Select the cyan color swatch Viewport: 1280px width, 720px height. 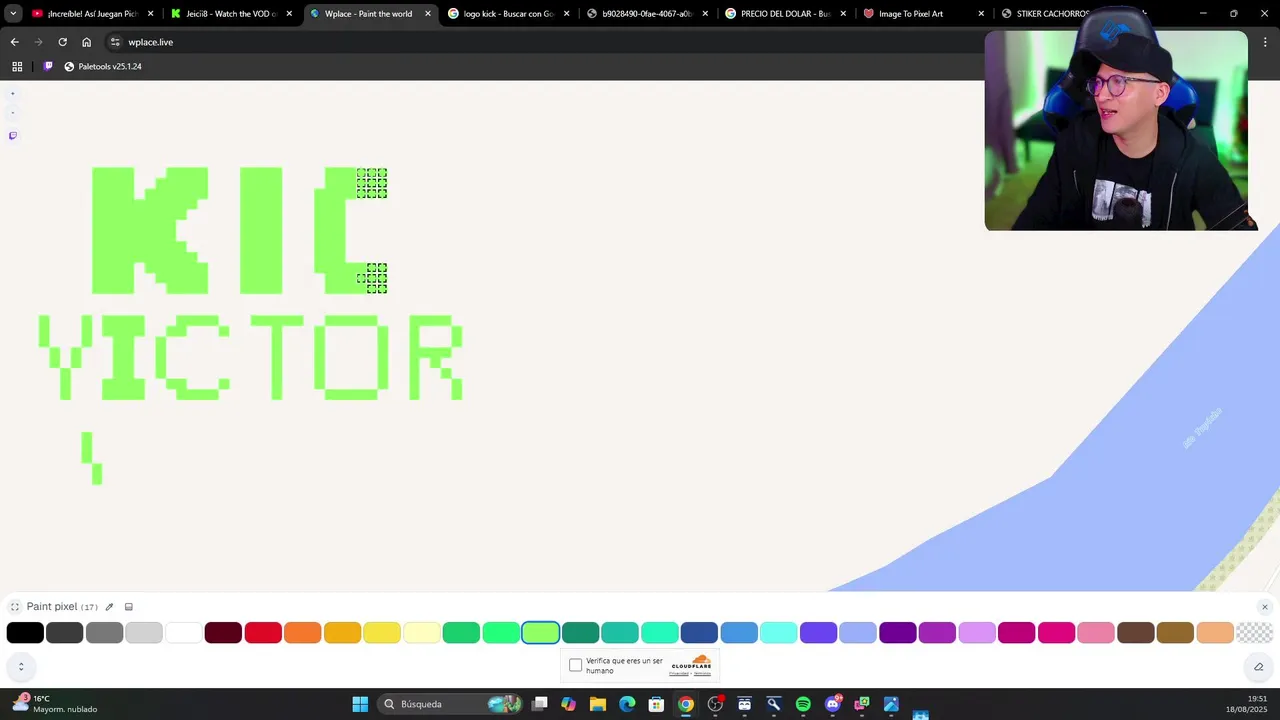[779, 632]
